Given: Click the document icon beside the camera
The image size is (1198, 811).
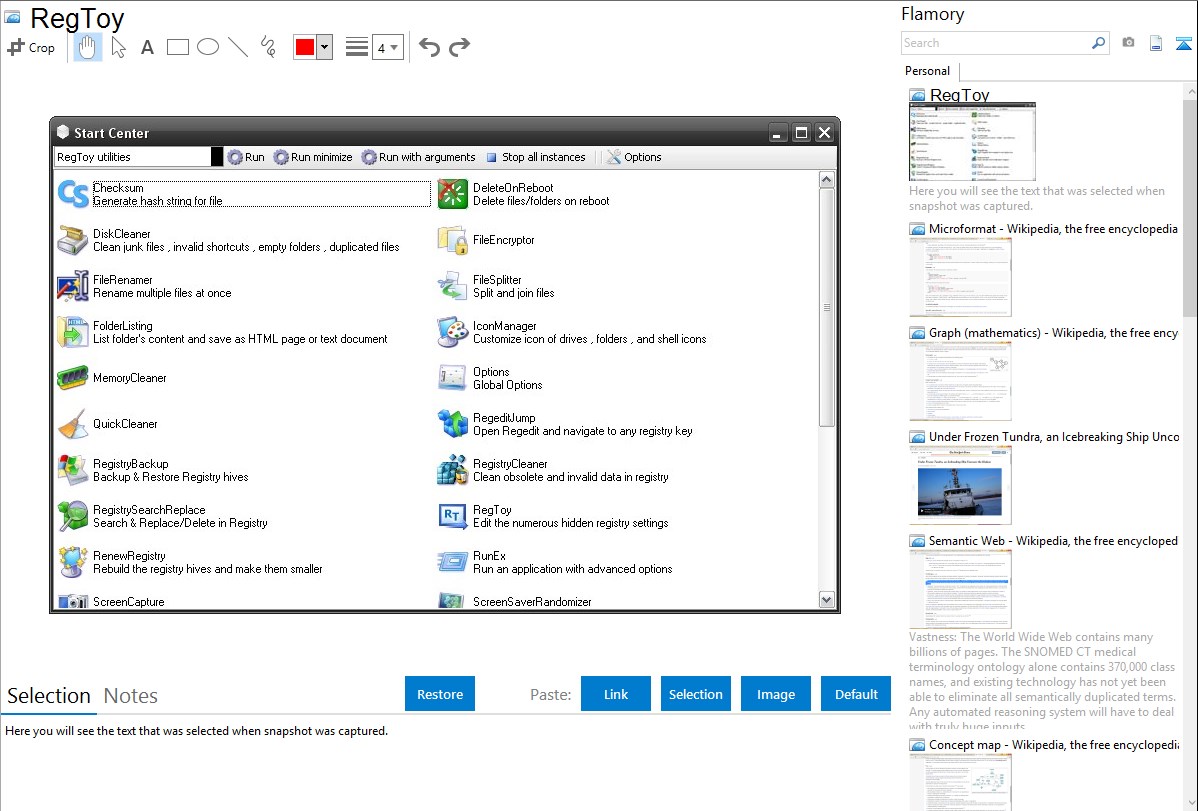Looking at the screenshot, I should [1156, 43].
